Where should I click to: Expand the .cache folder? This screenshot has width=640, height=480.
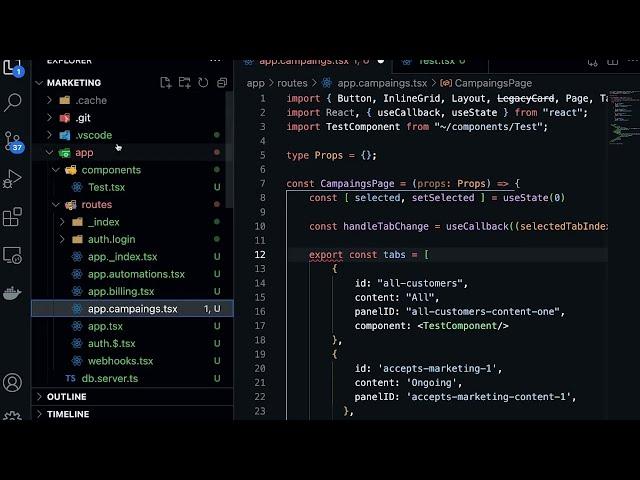[x=49, y=100]
